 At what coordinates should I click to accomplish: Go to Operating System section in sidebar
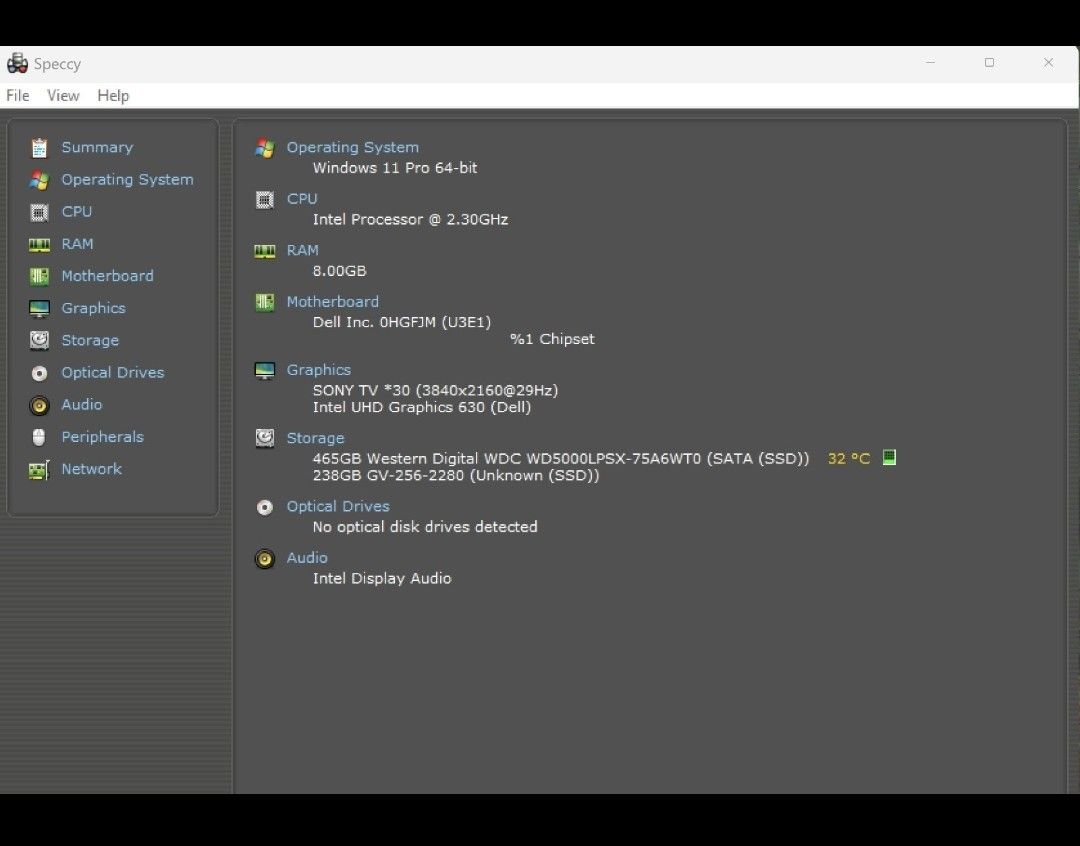click(x=127, y=180)
